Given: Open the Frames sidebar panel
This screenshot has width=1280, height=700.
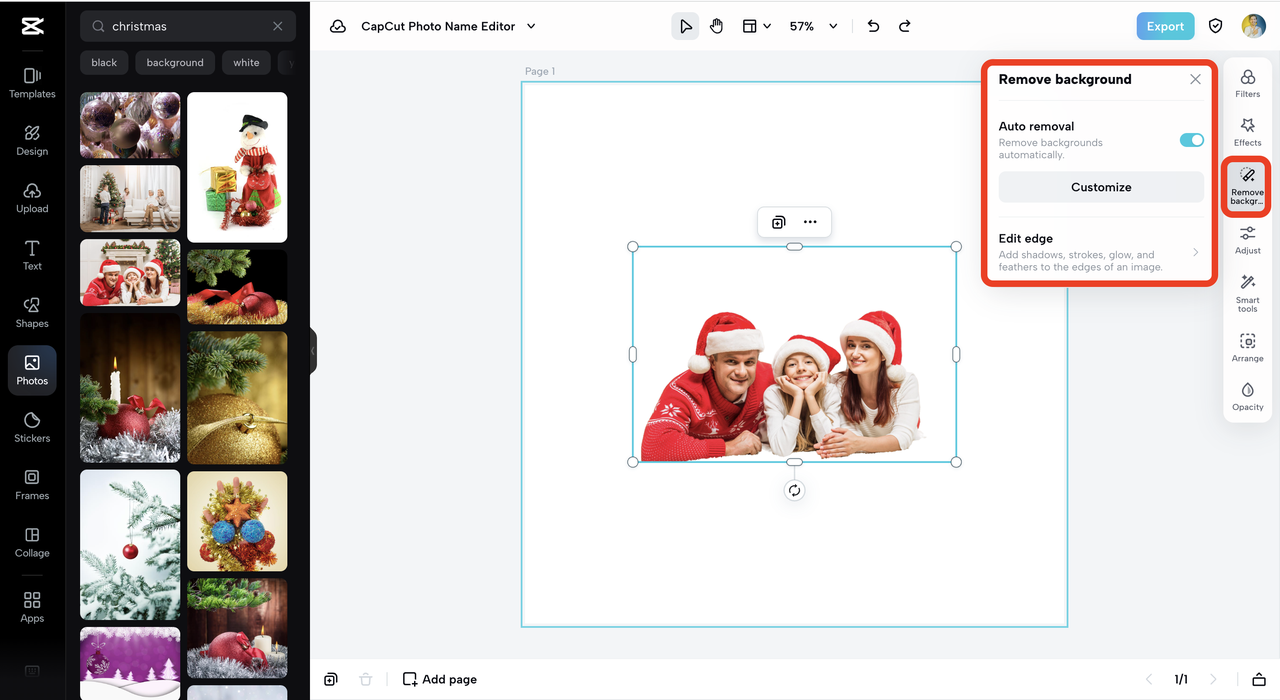Looking at the screenshot, I should click(x=32, y=484).
